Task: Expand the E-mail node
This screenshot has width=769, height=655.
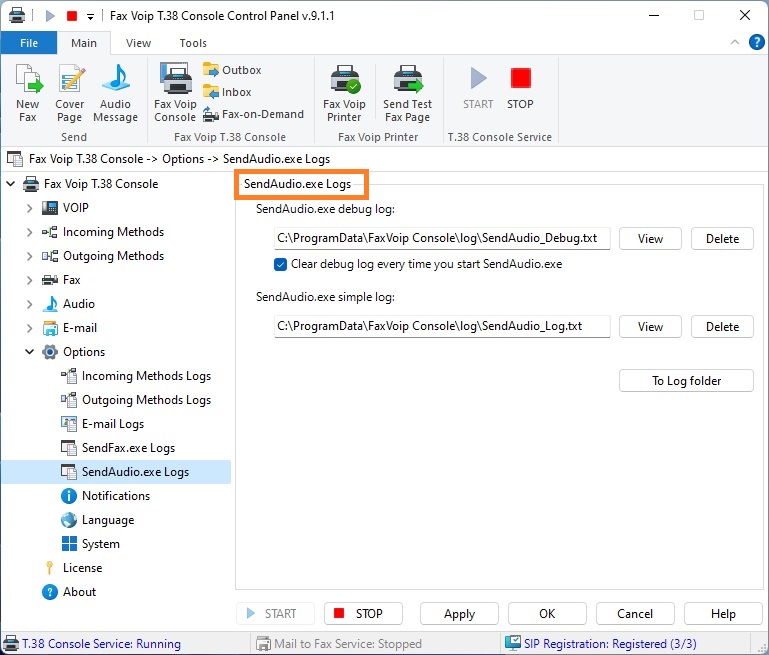Action: (29, 328)
